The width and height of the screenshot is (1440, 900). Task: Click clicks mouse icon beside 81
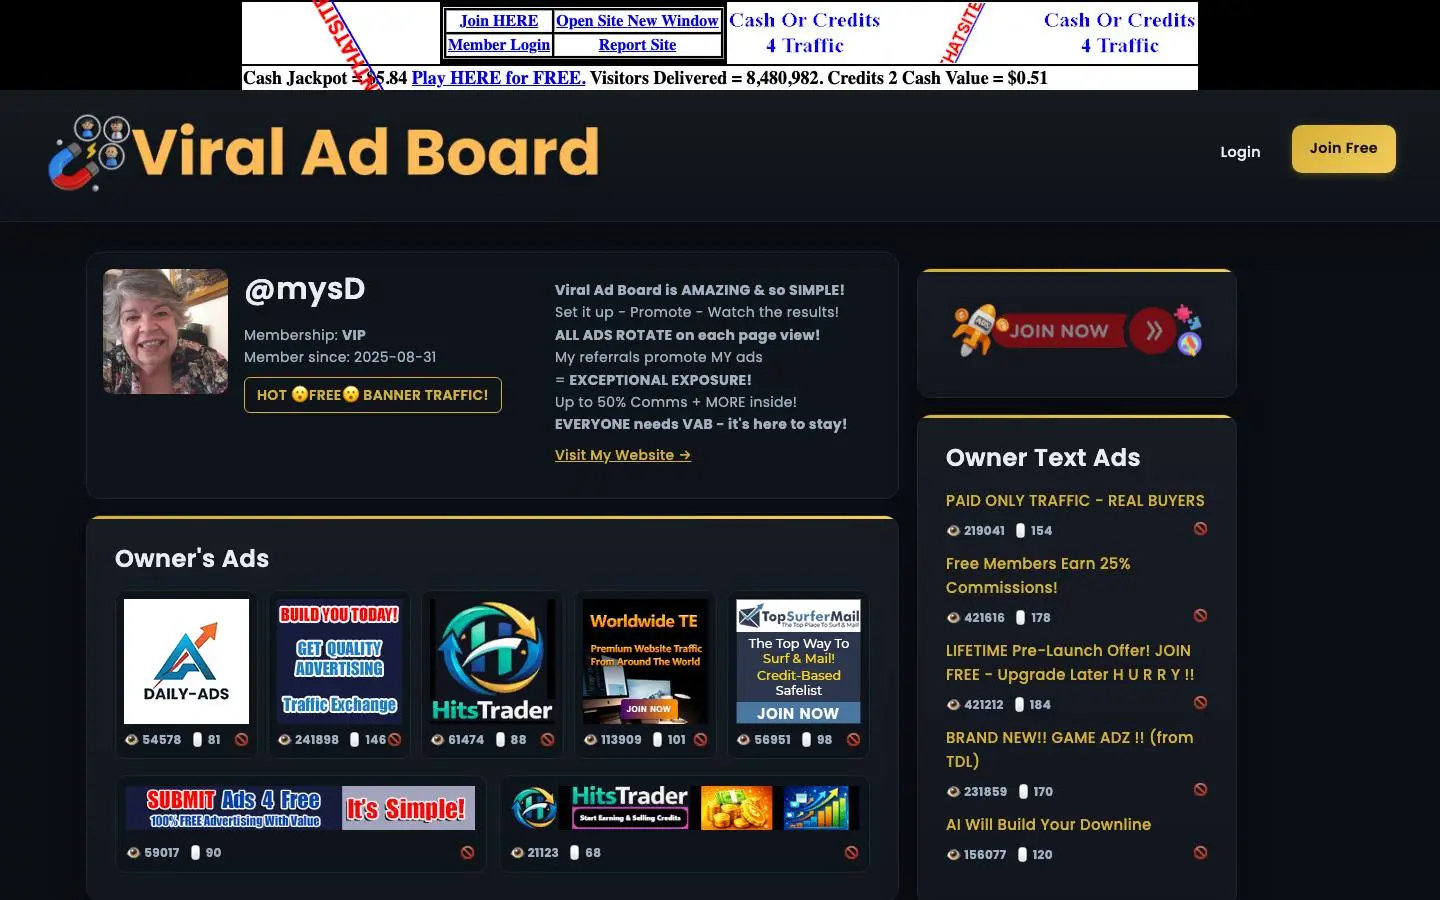click(198, 740)
